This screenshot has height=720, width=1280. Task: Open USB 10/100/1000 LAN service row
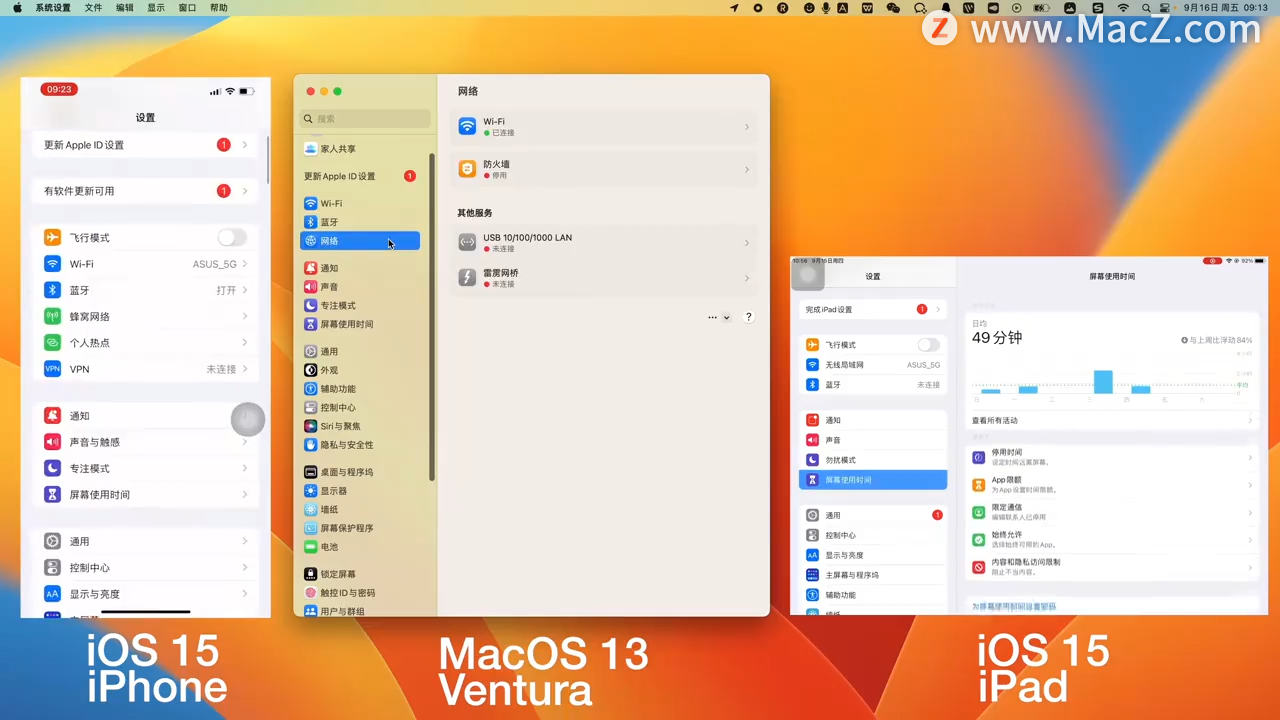pyautogui.click(x=604, y=243)
